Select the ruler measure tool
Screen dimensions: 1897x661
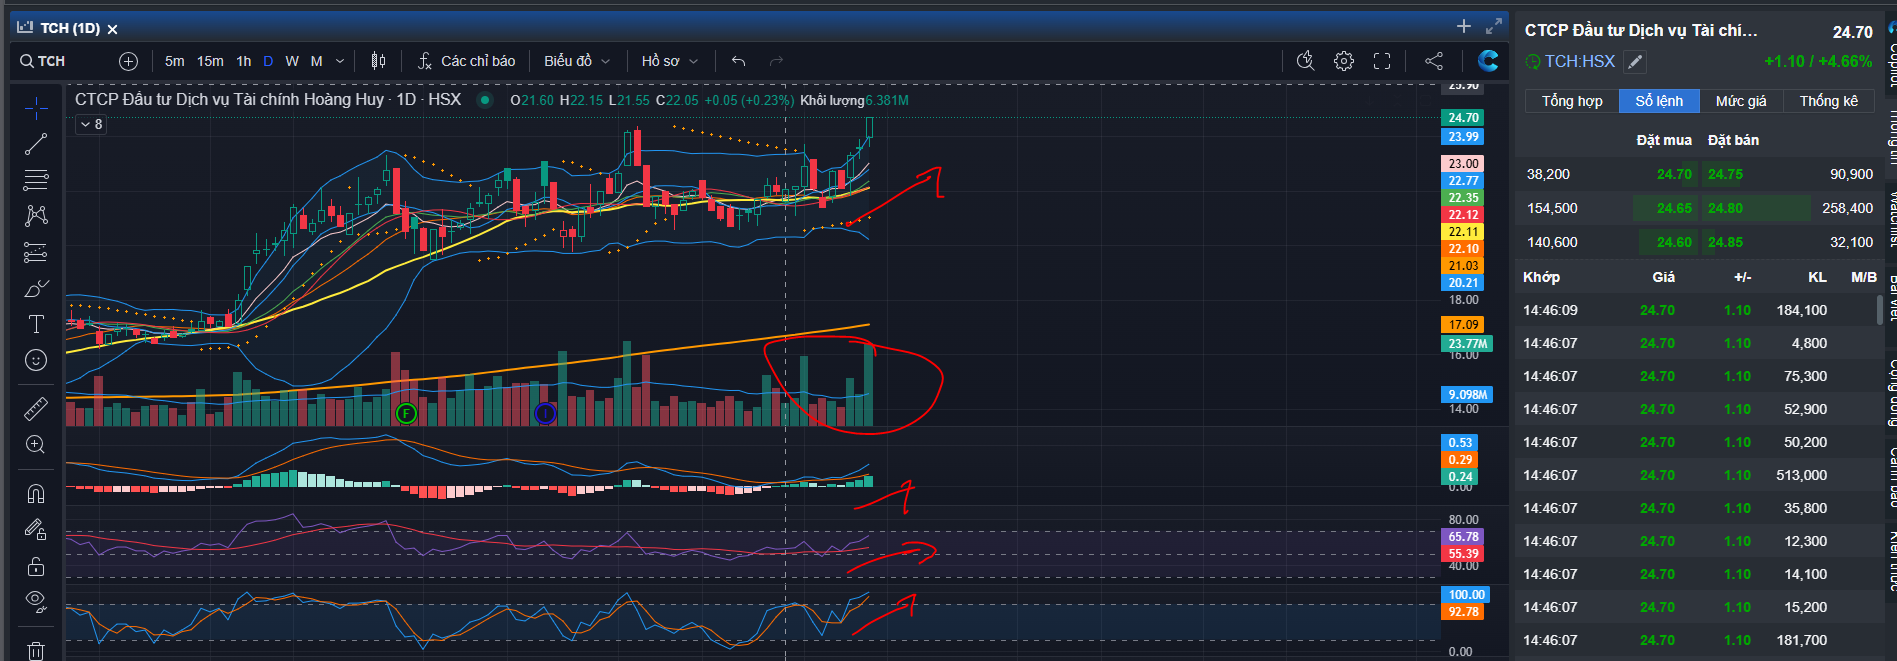click(36, 408)
